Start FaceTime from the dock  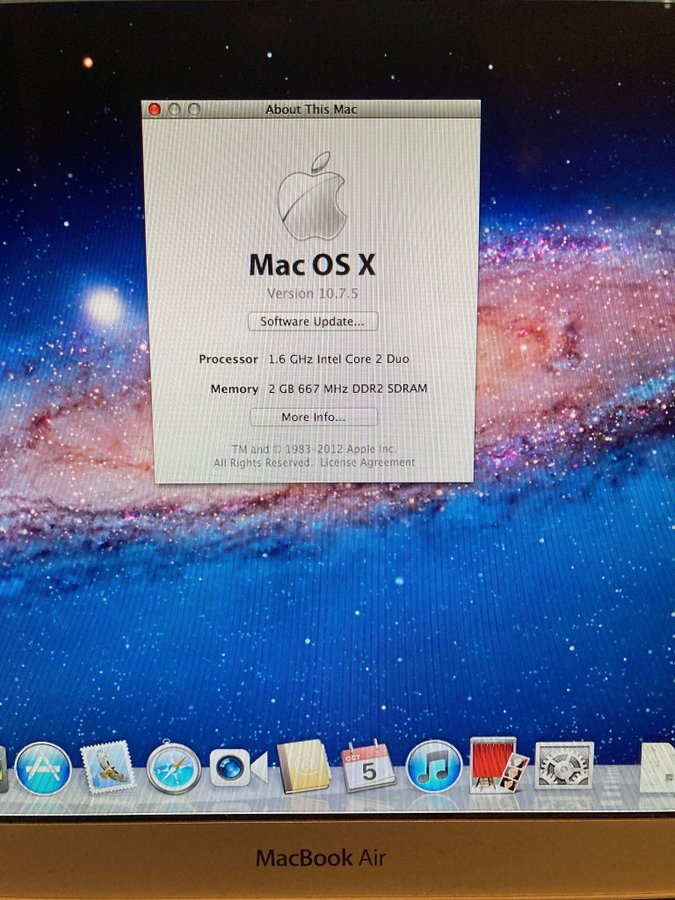[x=238, y=768]
